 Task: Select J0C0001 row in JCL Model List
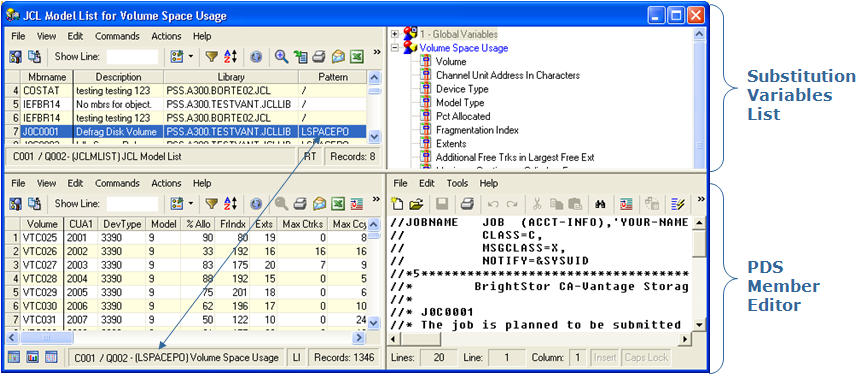pyautogui.click(x=186, y=132)
